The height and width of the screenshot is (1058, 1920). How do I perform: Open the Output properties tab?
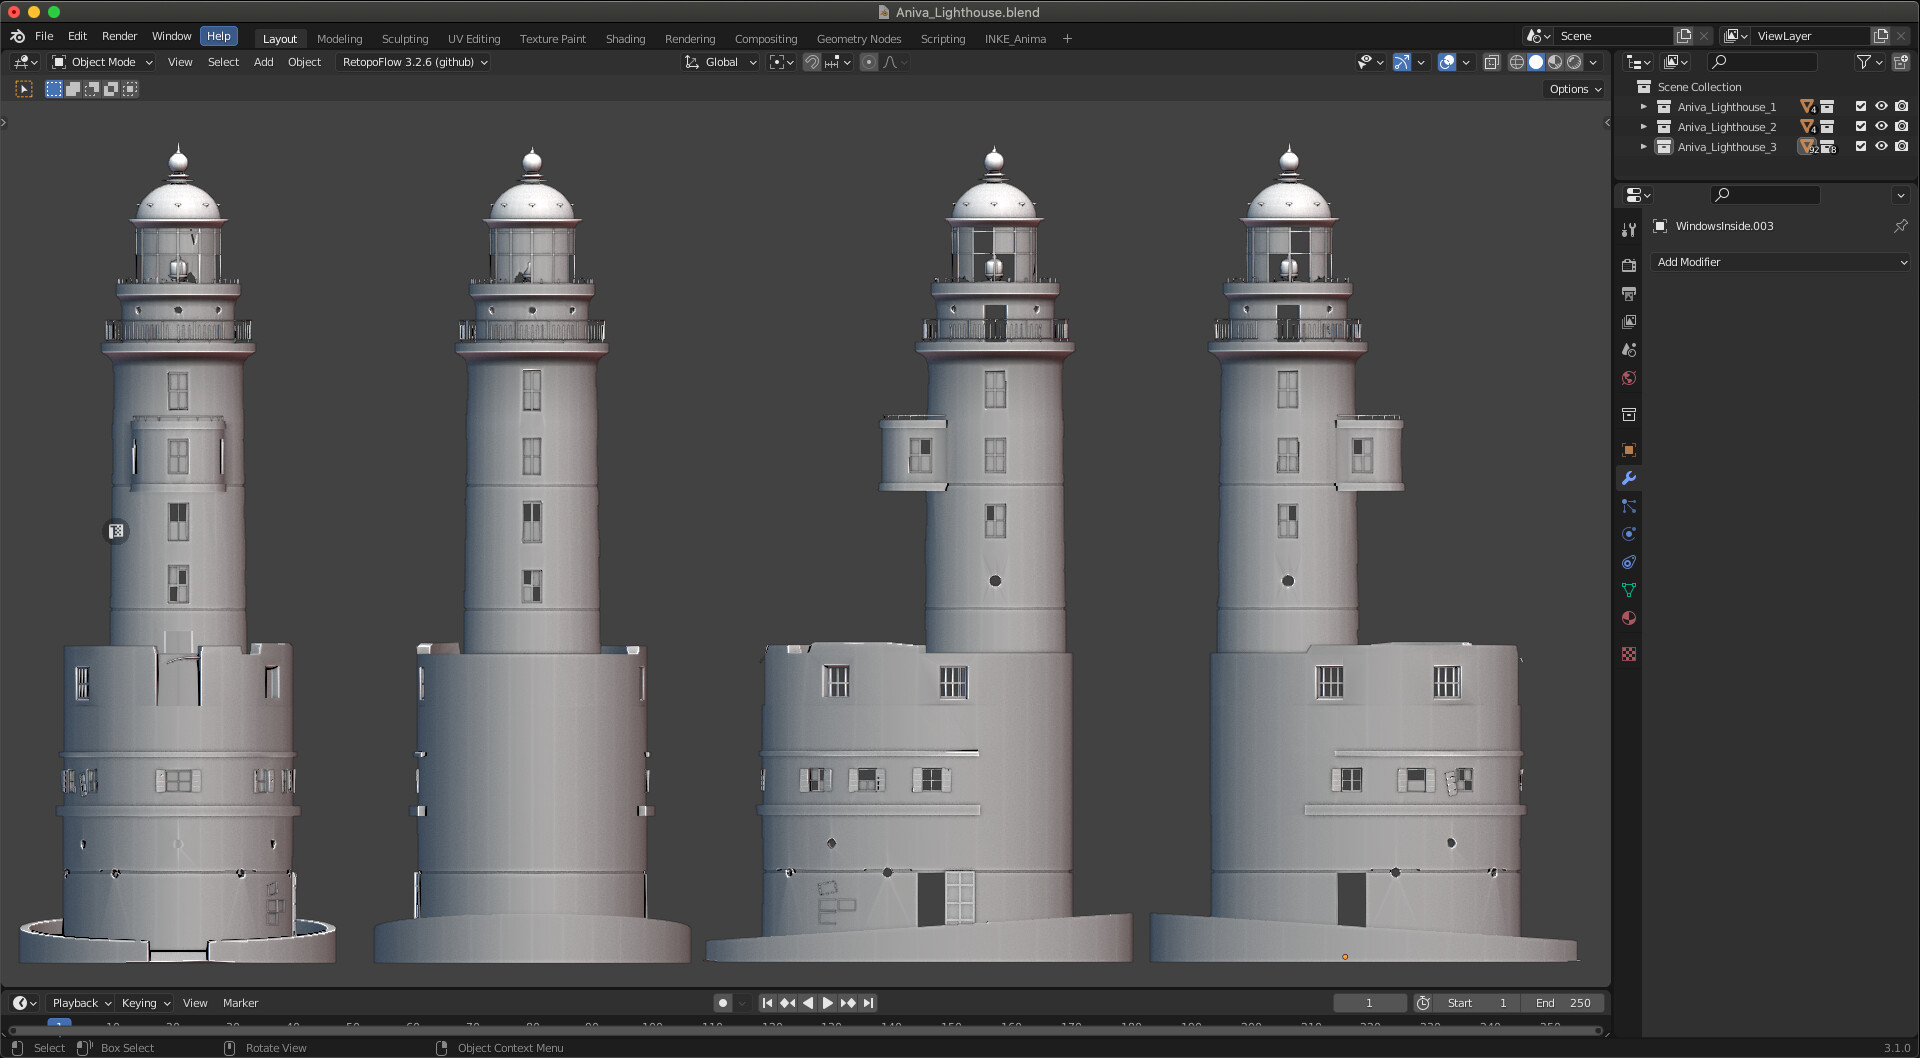[x=1629, y=294]
